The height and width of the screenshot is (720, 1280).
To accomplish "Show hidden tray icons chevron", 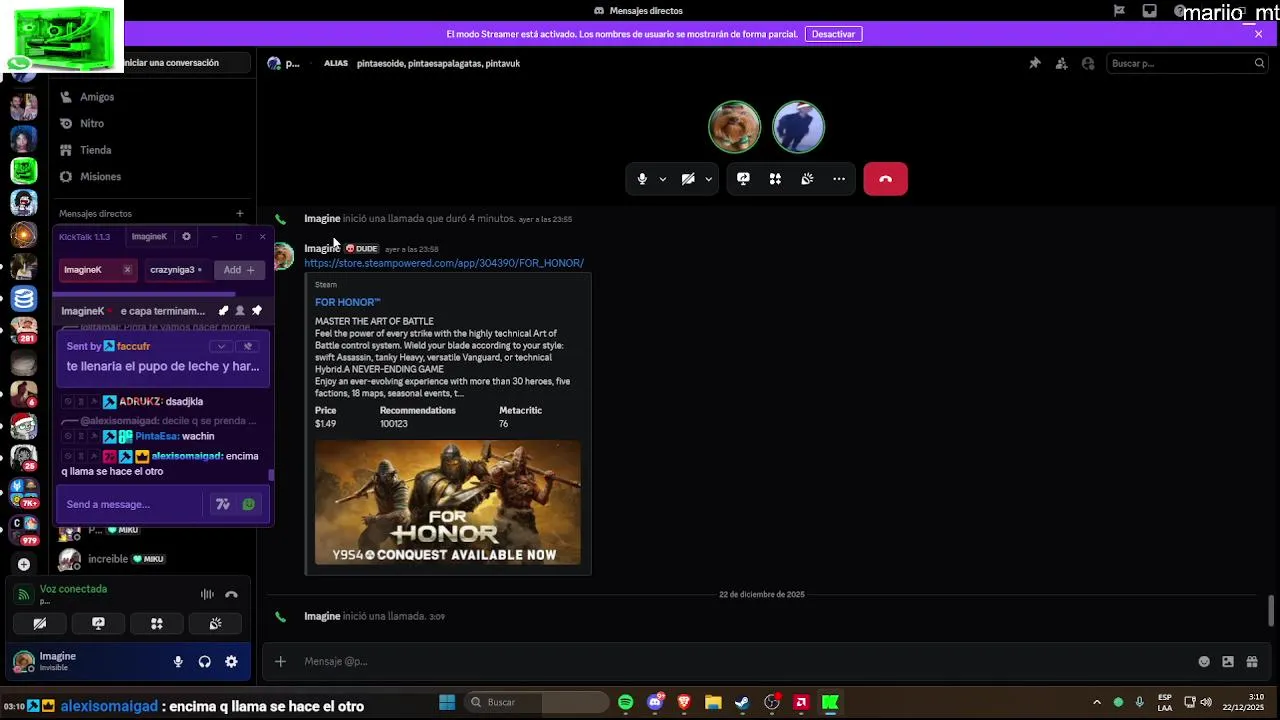I will (1097, 702).
